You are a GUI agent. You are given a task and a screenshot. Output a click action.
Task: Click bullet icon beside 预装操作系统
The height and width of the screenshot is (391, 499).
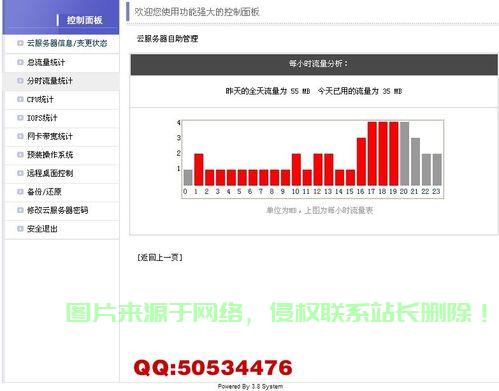(x=20, y=154)
